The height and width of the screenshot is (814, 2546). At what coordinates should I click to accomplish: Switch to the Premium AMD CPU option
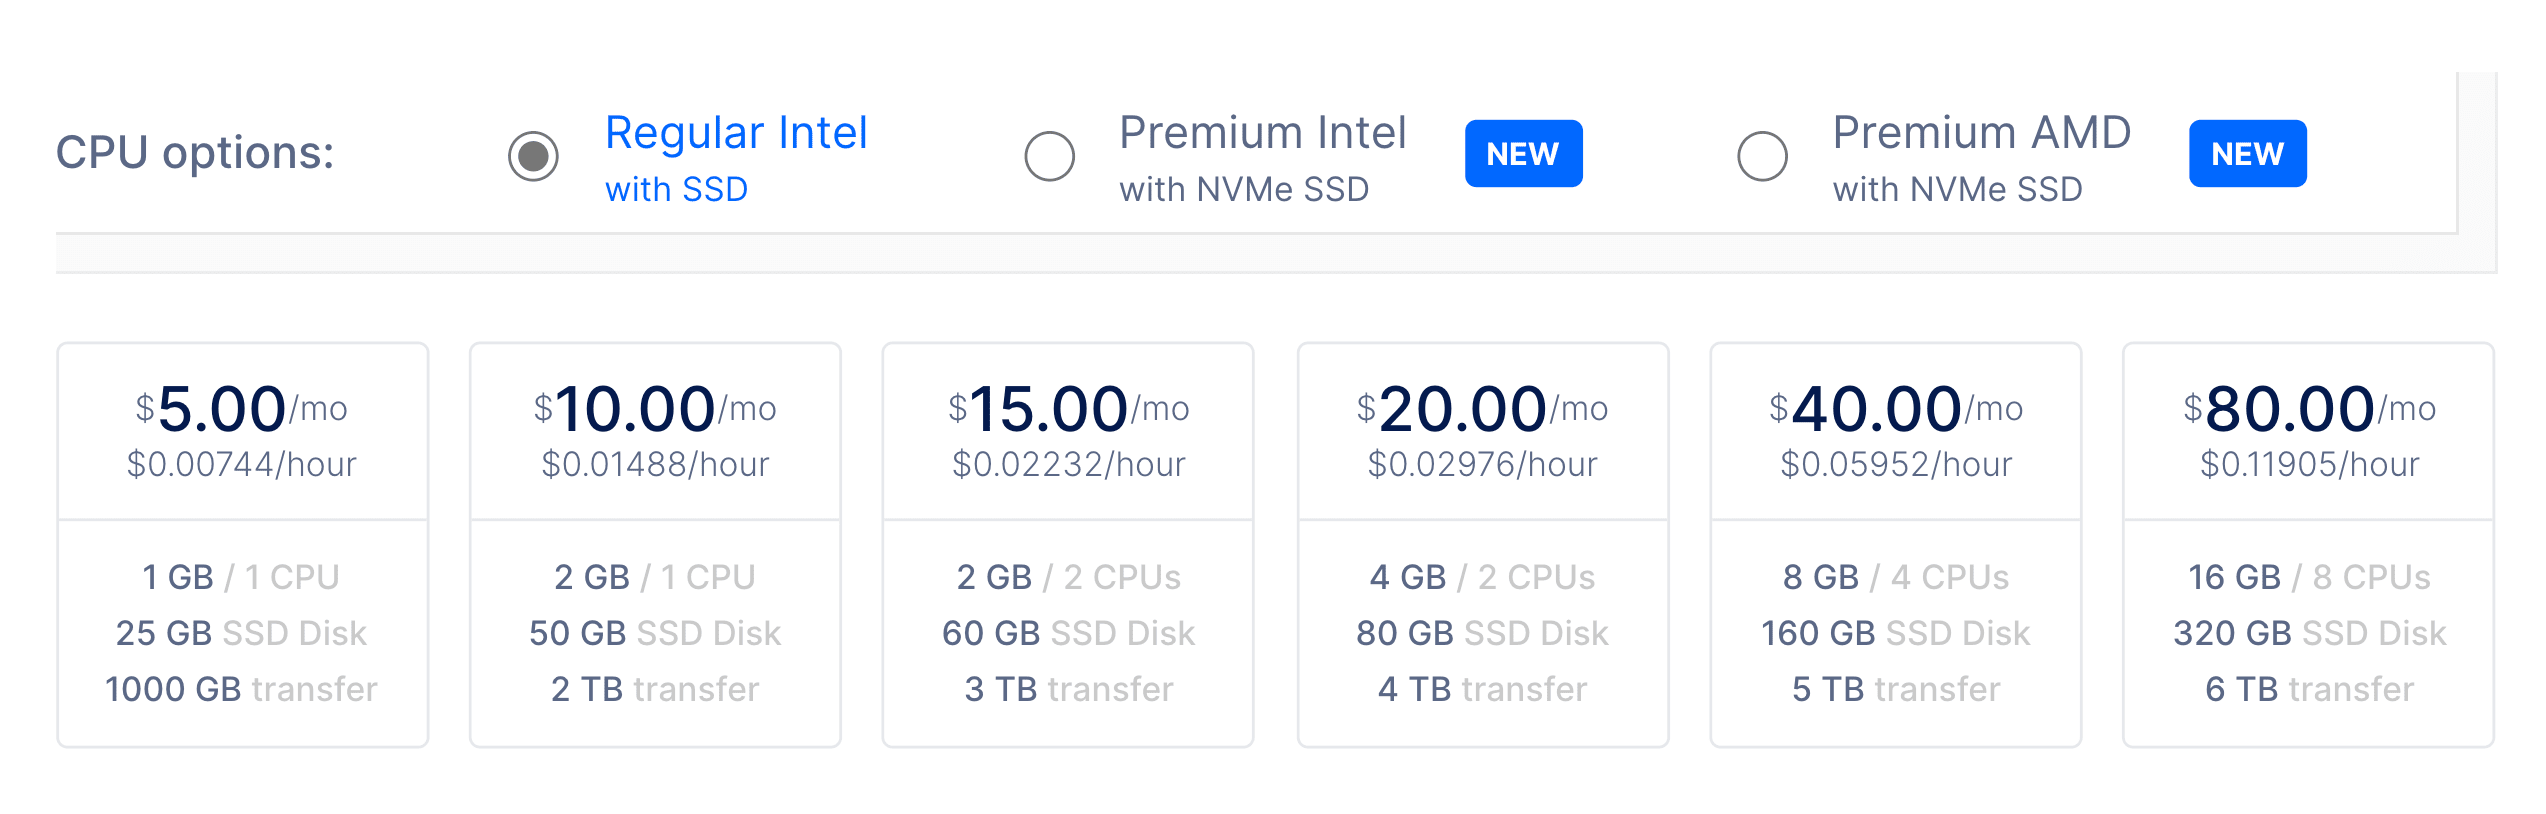pyautogui.click(x=1764, y=156)
